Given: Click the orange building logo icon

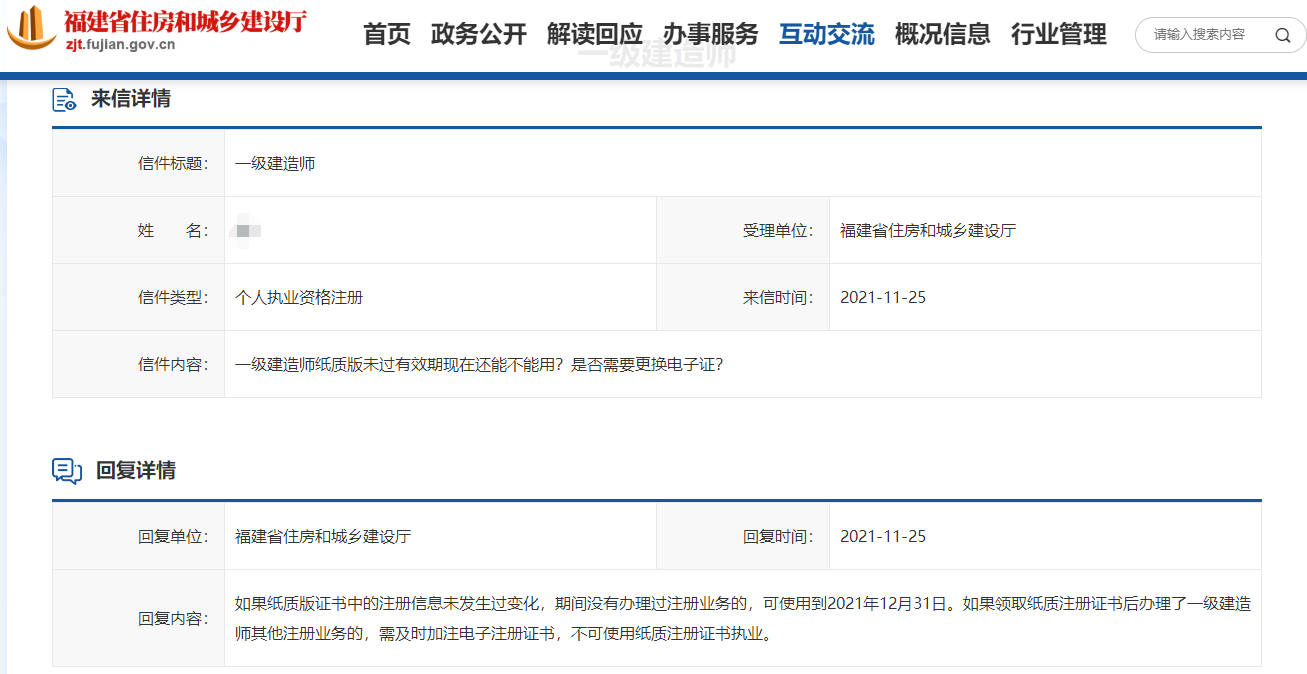Looking at the screenshot, I should tap(32, 28).
